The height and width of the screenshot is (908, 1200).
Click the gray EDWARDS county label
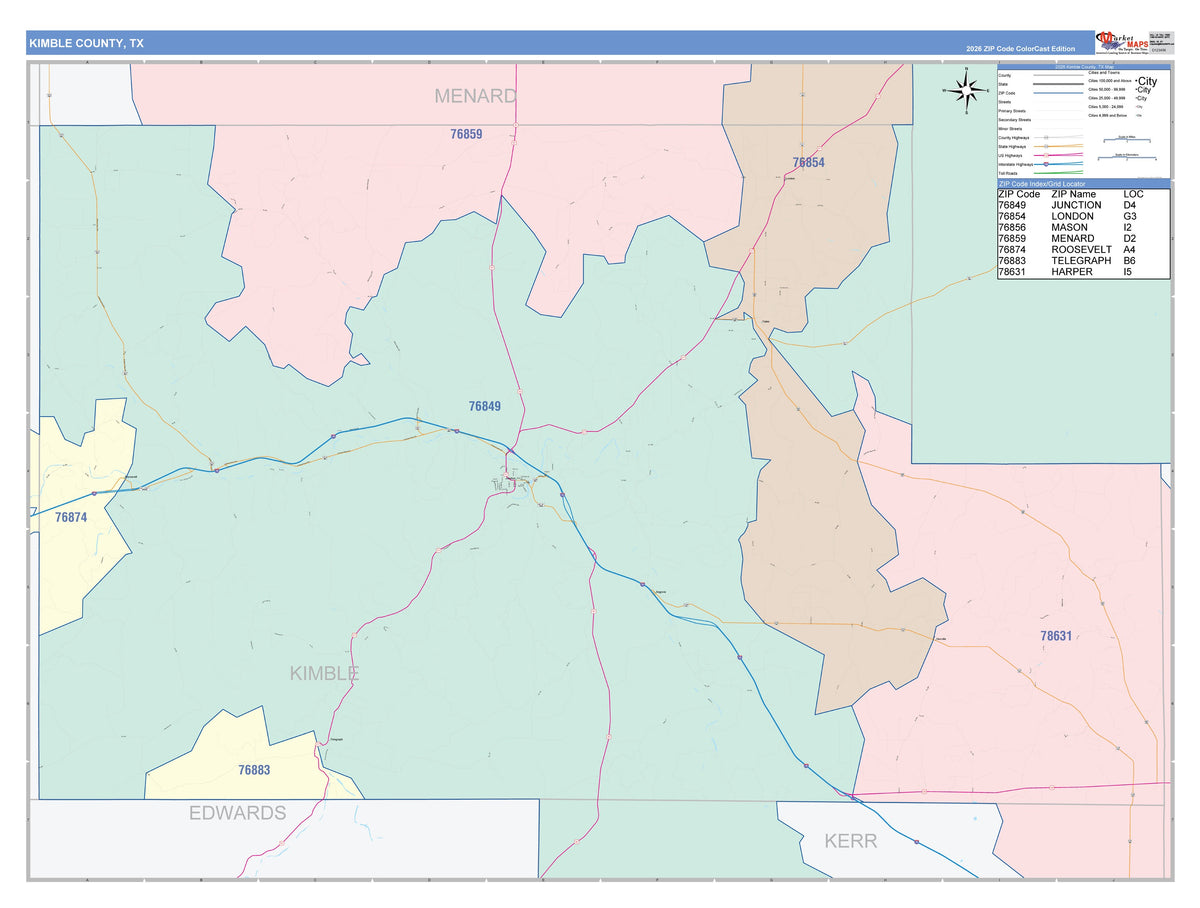[x=238, y=813]
